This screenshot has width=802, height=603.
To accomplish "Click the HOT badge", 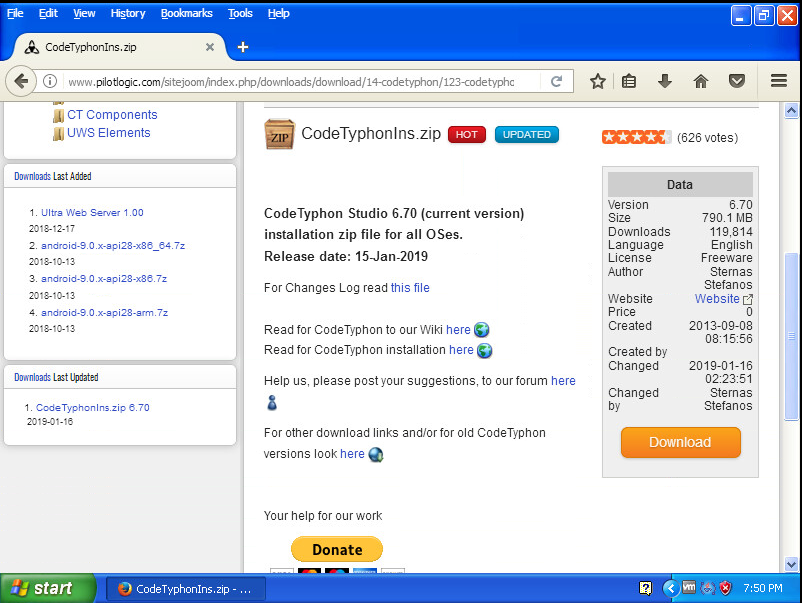I will click(x=466, y=135).
